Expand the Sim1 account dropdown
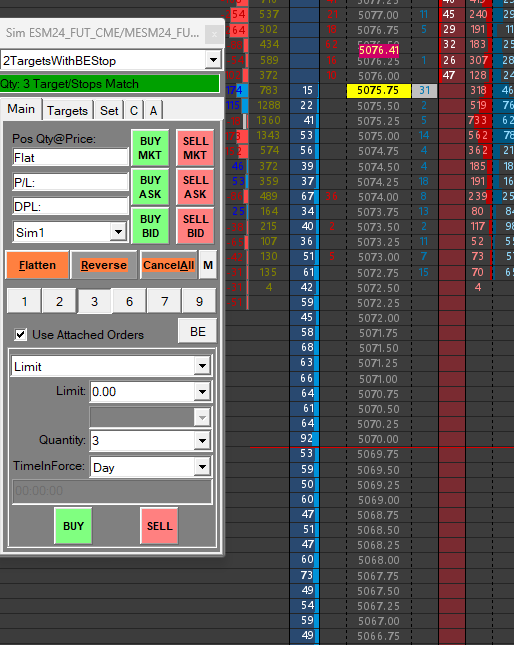This screenshot has width=514, height=645. coord(118,232)
